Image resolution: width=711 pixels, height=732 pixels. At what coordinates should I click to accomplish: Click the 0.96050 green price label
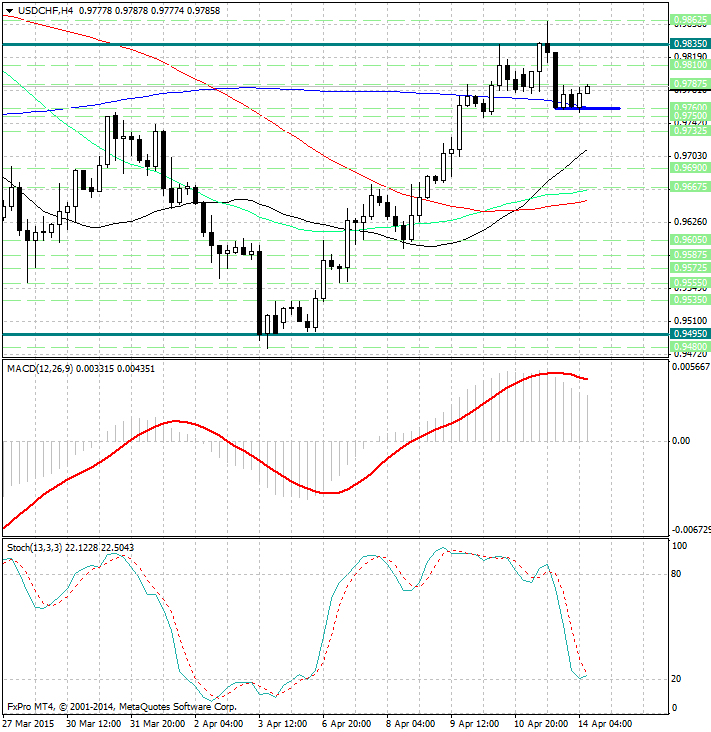(691, 240)
